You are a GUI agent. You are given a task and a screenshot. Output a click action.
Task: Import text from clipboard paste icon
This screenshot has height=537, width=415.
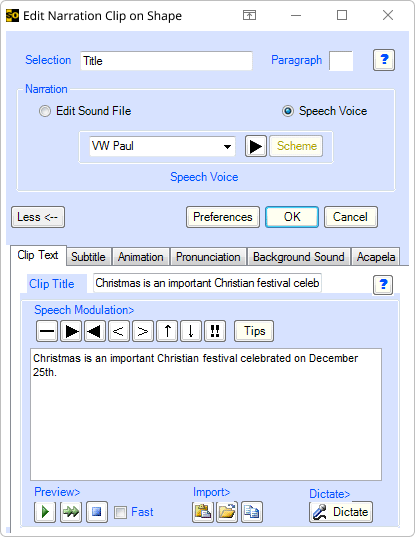[x=203, y=512]
